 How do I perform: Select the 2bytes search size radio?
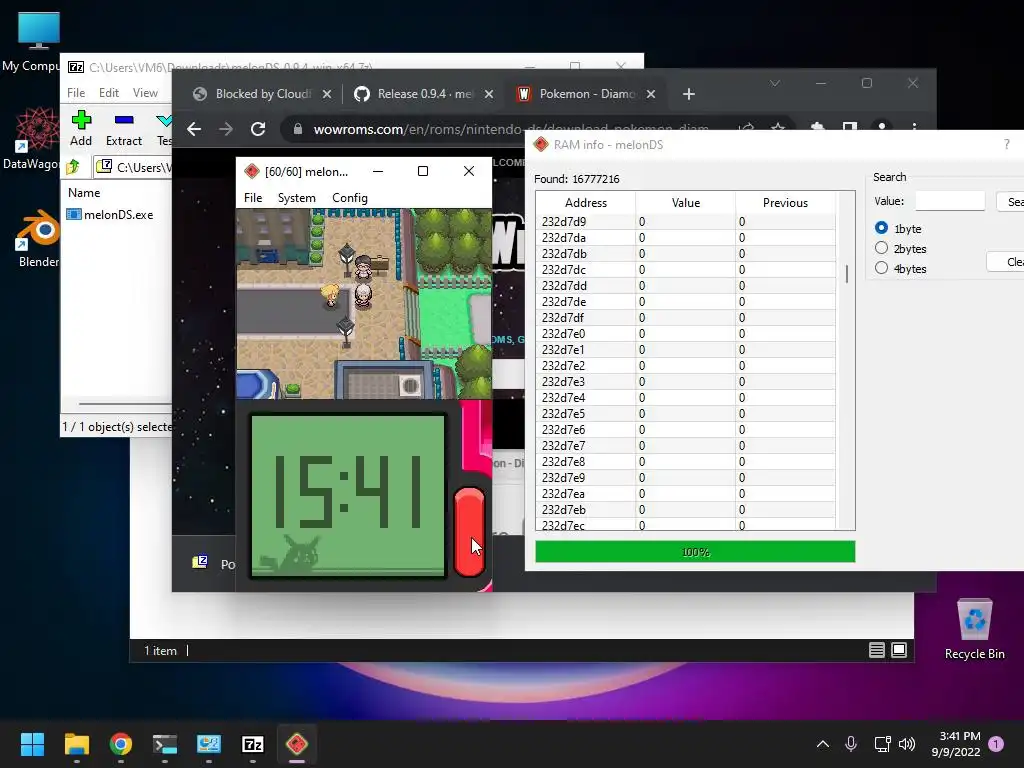click(881, 248)
